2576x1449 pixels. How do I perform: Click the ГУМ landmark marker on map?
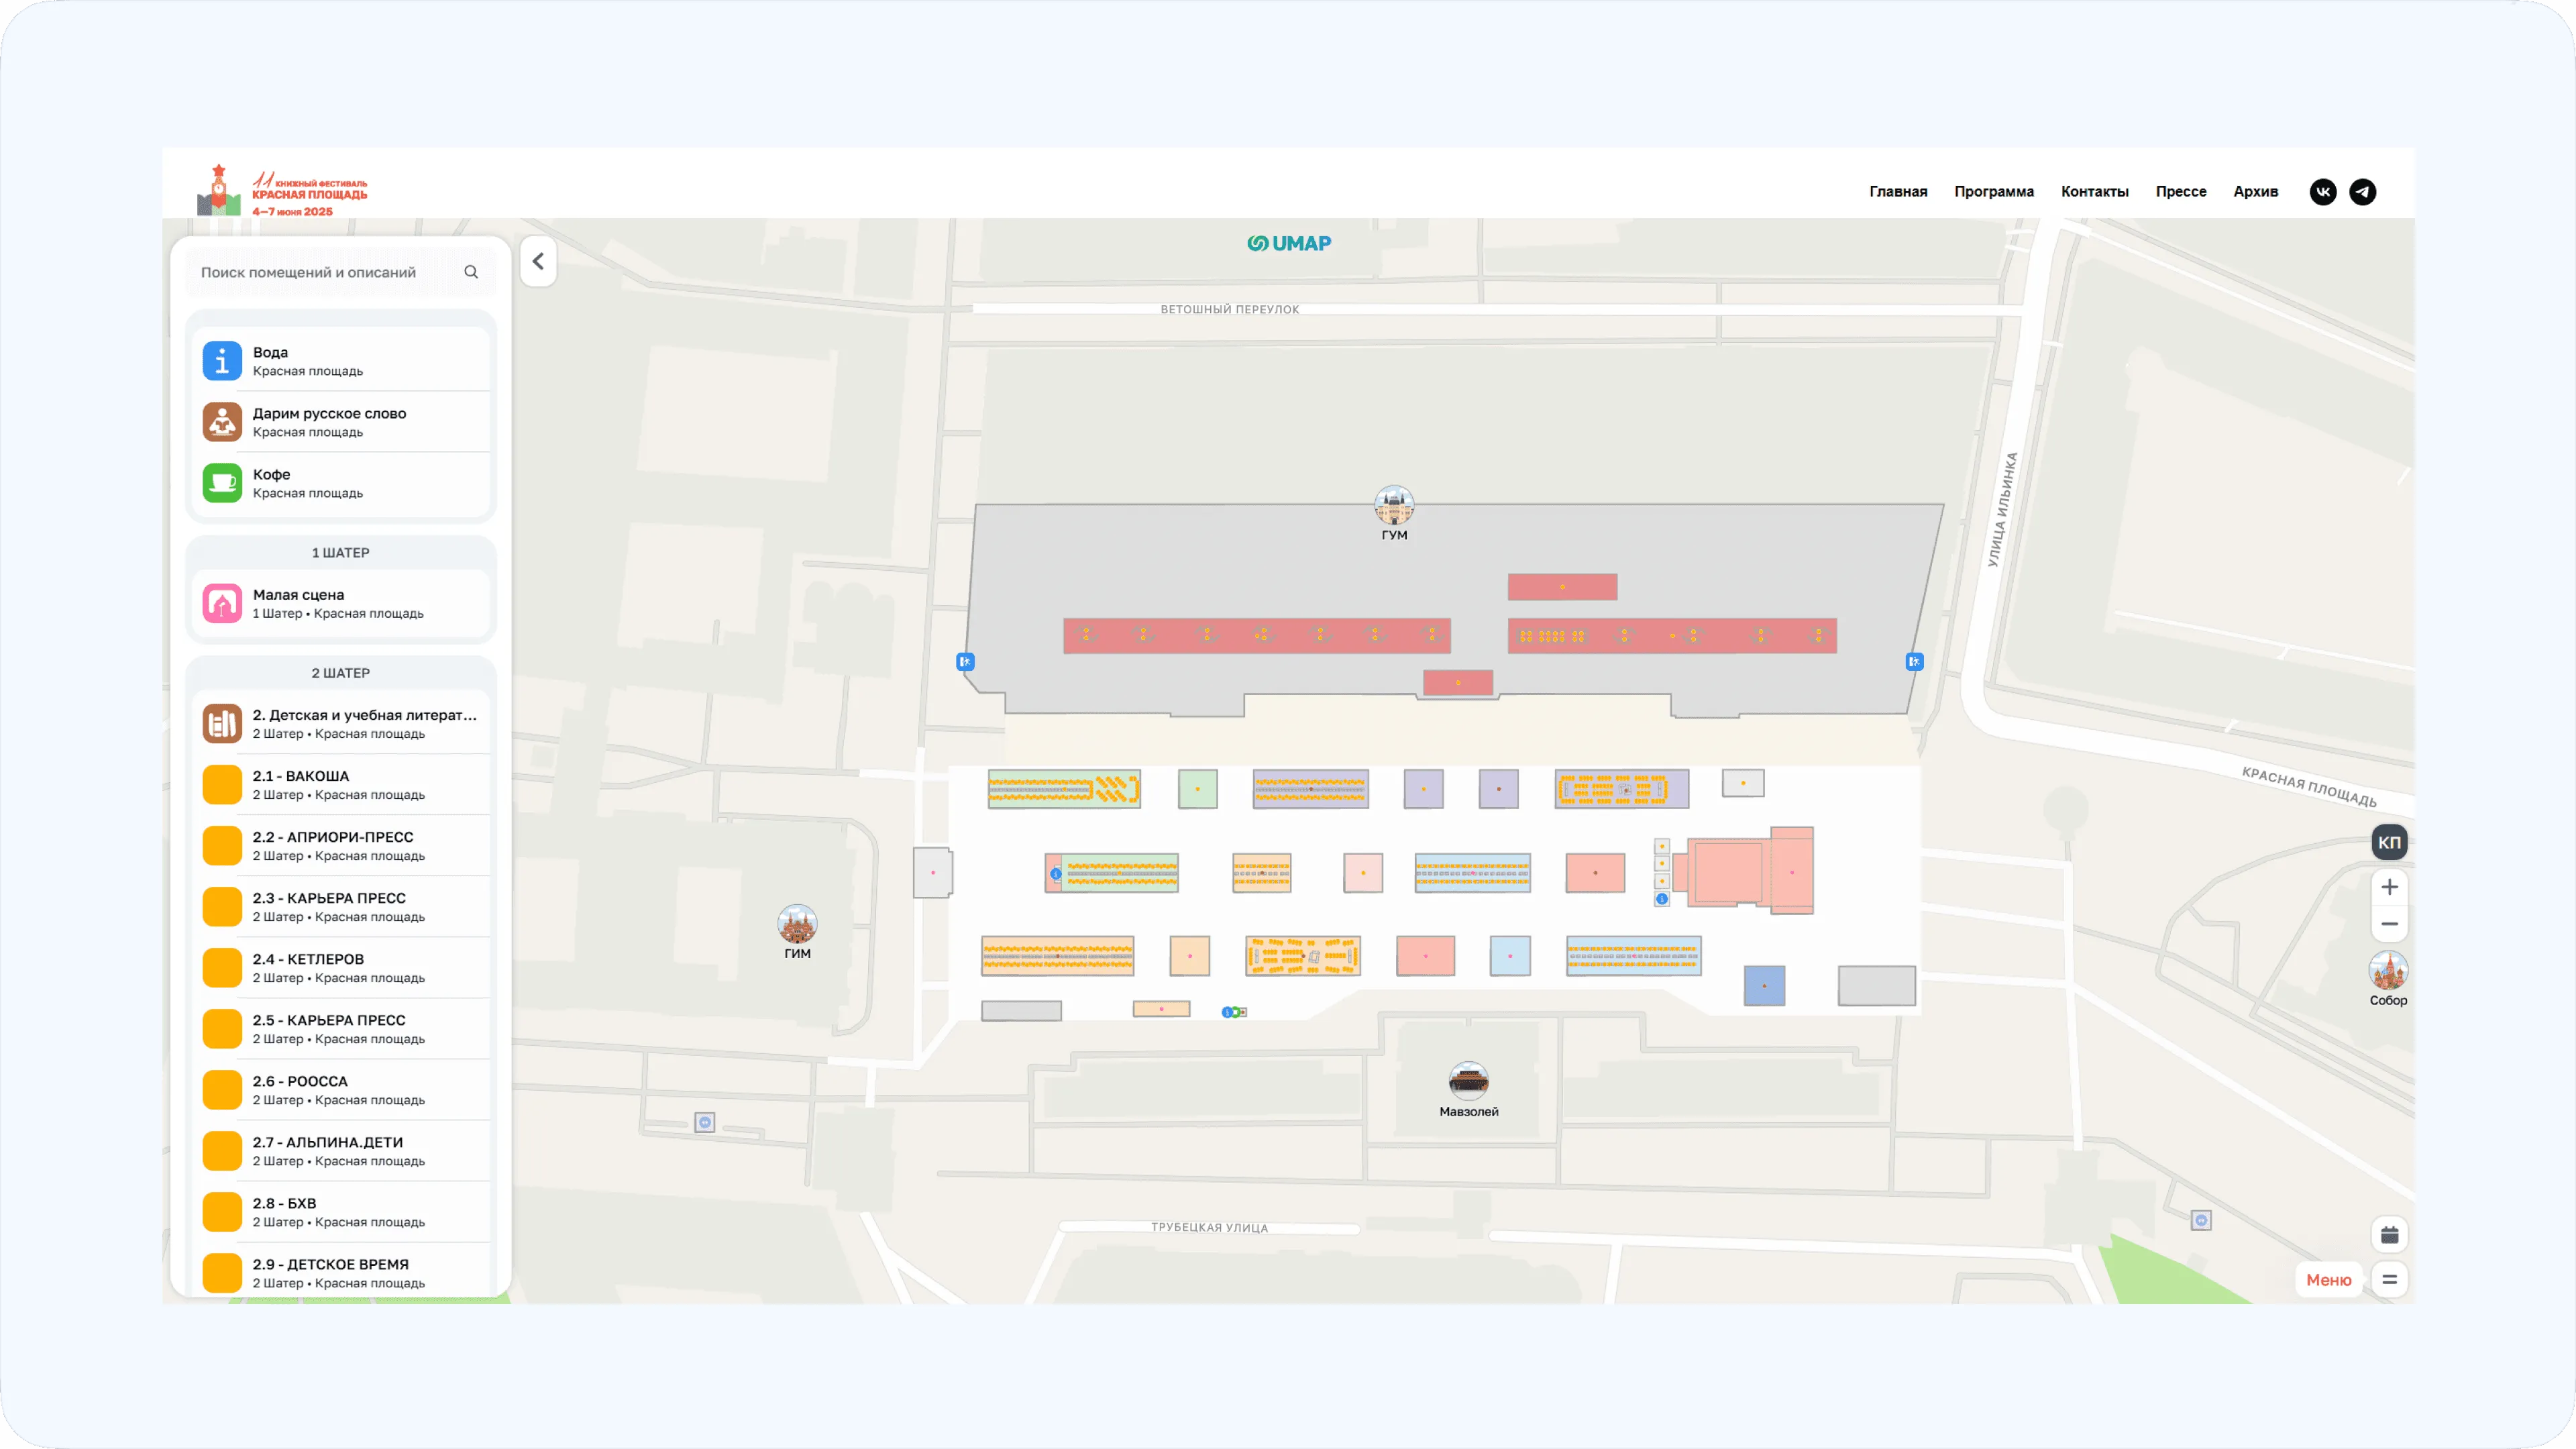pyautogui.click(x=1394, y=506)
